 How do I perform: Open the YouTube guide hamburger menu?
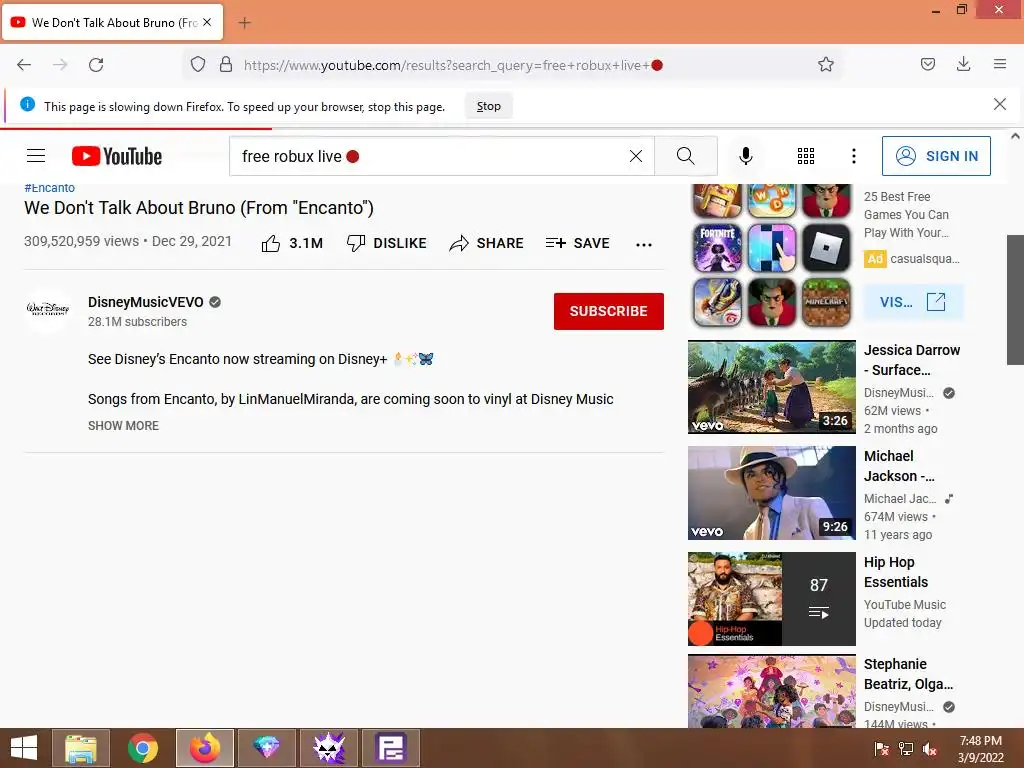click(x=36, y=156)
